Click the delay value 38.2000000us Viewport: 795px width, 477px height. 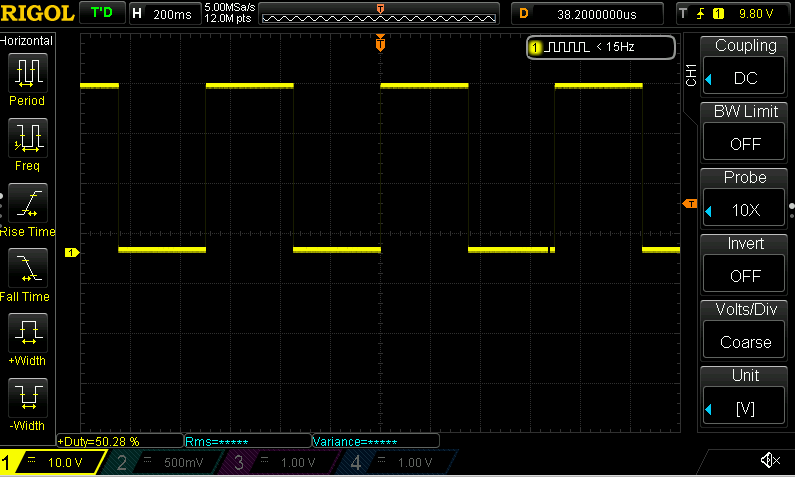[597, 14]
